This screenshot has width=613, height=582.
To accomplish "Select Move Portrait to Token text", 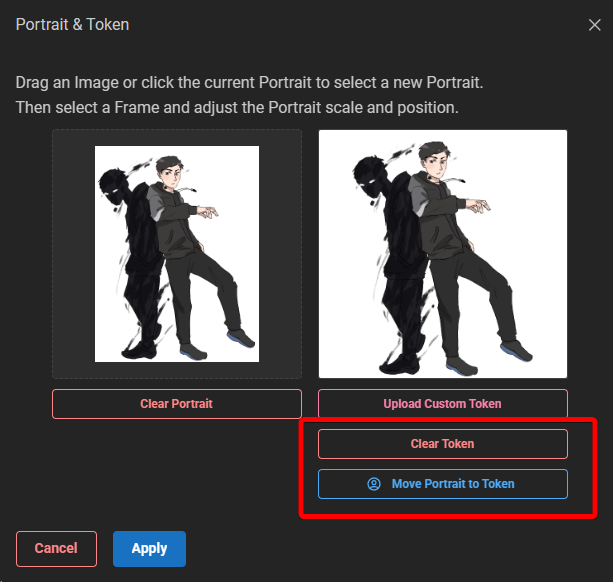I will (x=453, y=484).
